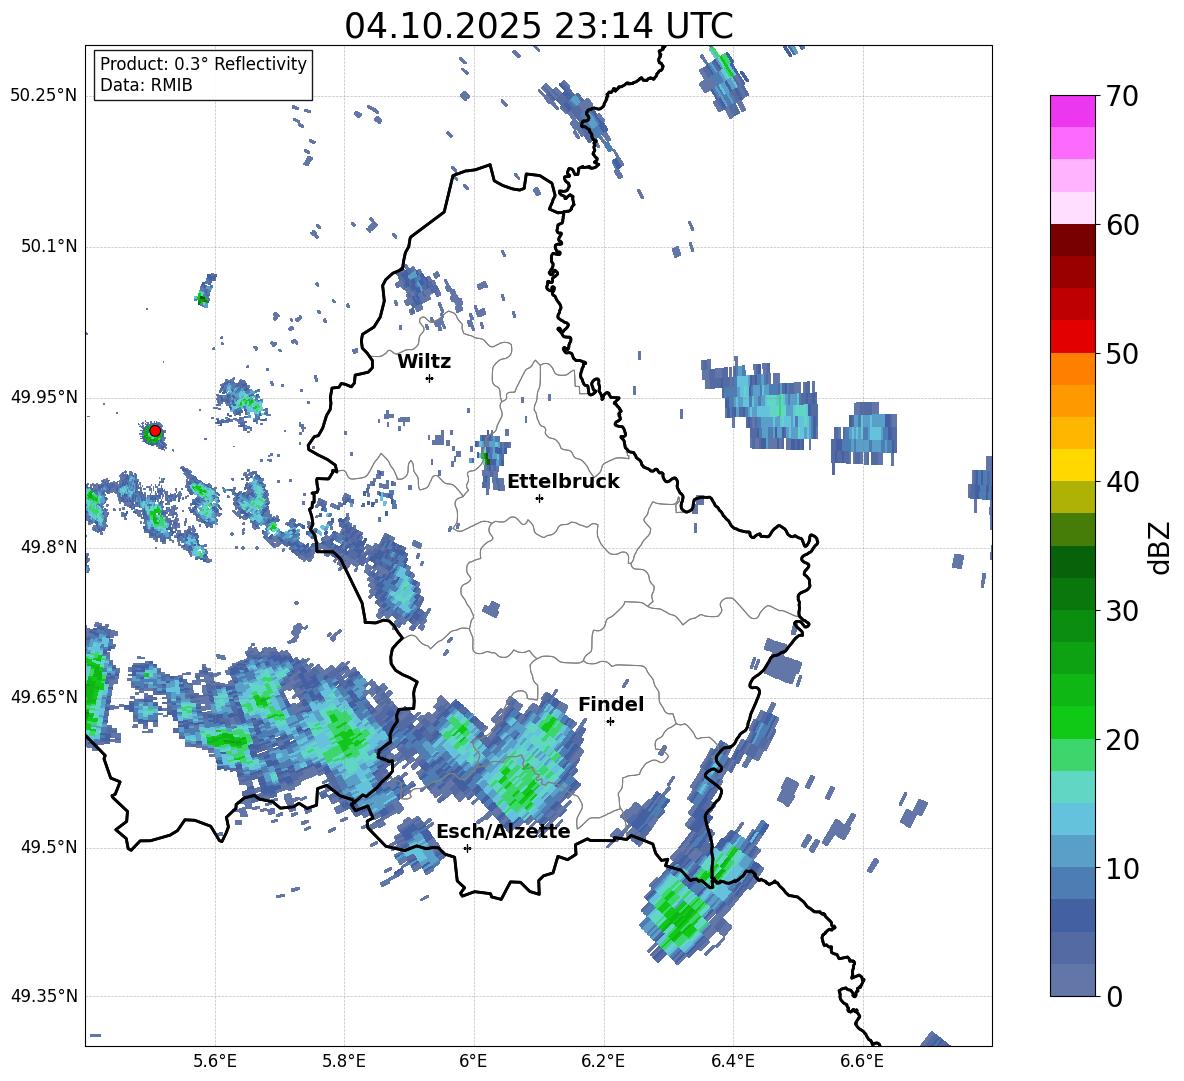
Task: Click the magenta top colorbar swatch
Action: [x=1073, y=112]
